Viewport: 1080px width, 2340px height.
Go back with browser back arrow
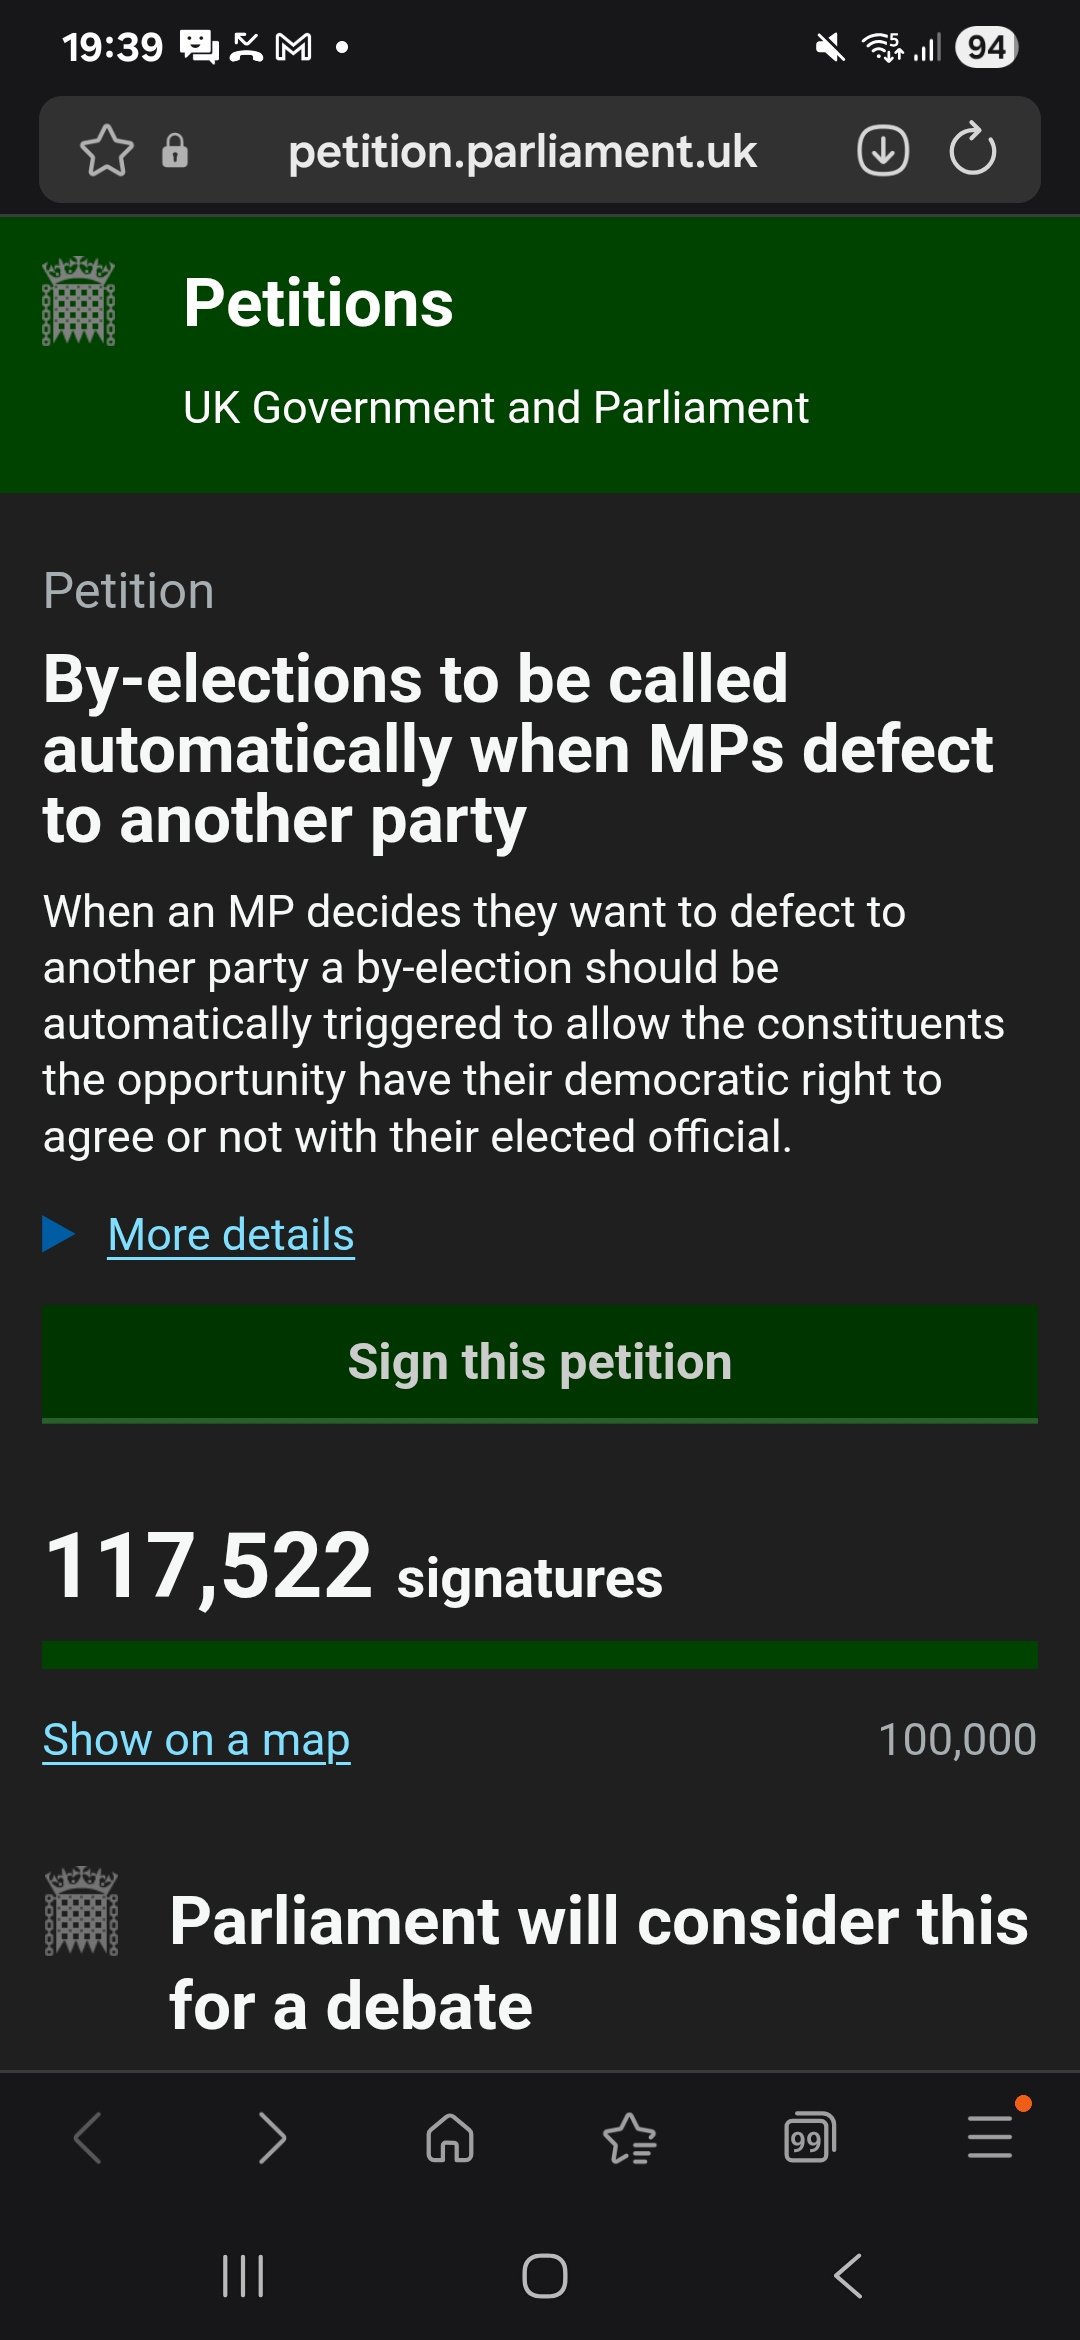(x=89, y=2138)
